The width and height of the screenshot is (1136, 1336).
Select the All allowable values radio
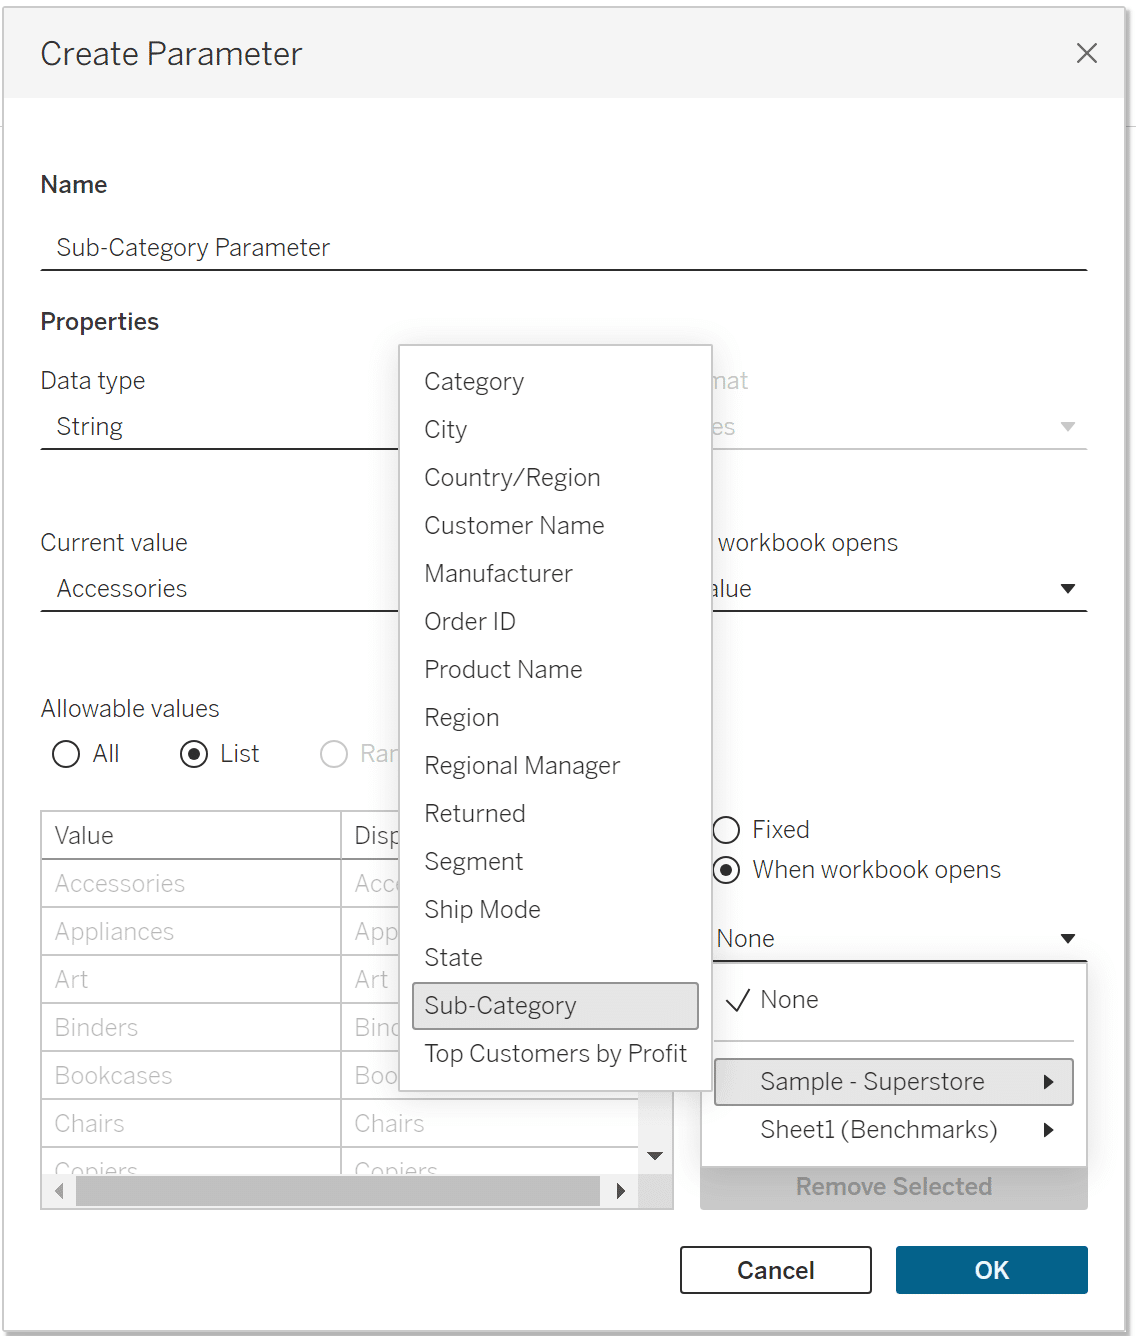click(66, 754)
